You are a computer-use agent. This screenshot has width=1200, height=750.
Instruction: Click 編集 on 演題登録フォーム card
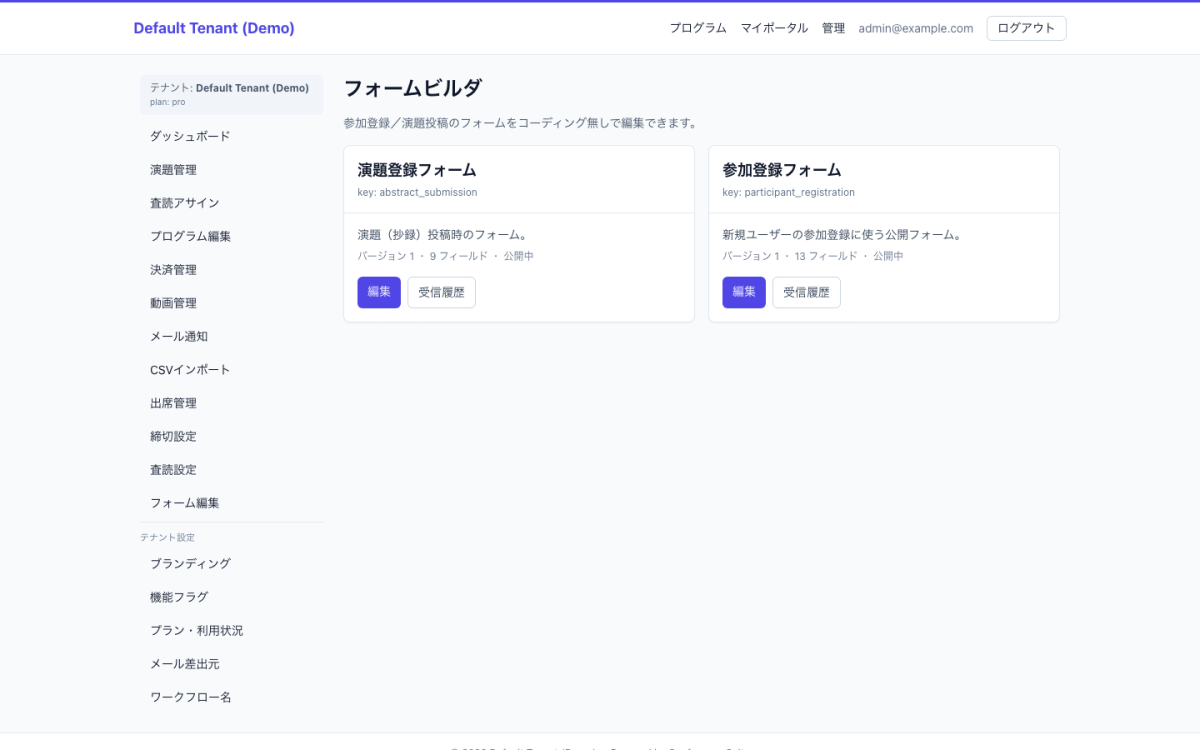379,292
